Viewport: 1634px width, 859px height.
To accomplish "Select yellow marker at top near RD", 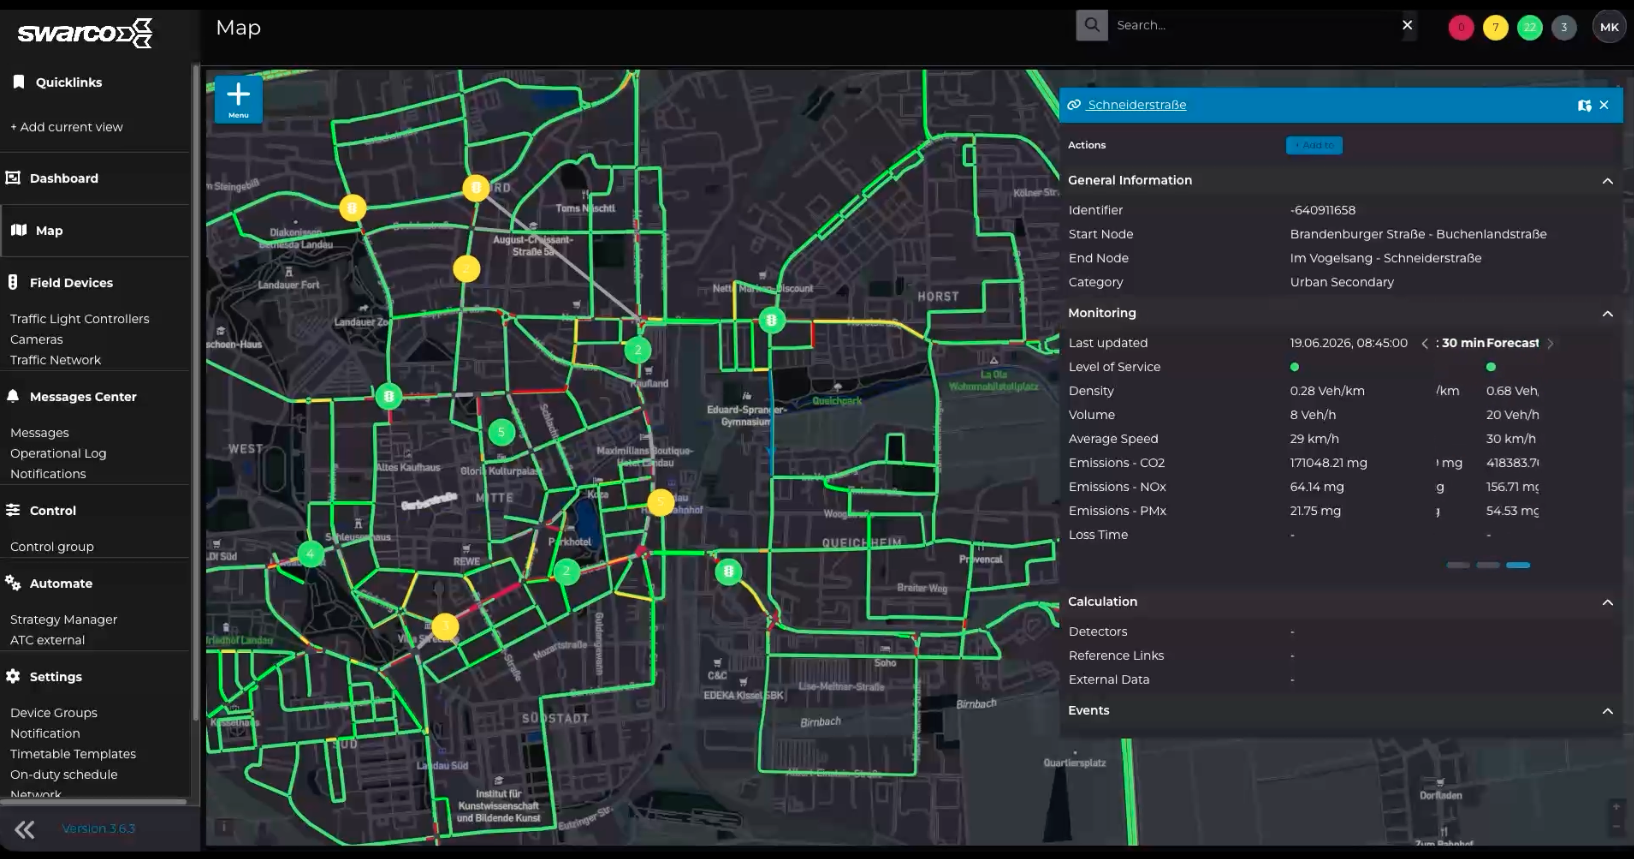I will [x=476, y=187].
